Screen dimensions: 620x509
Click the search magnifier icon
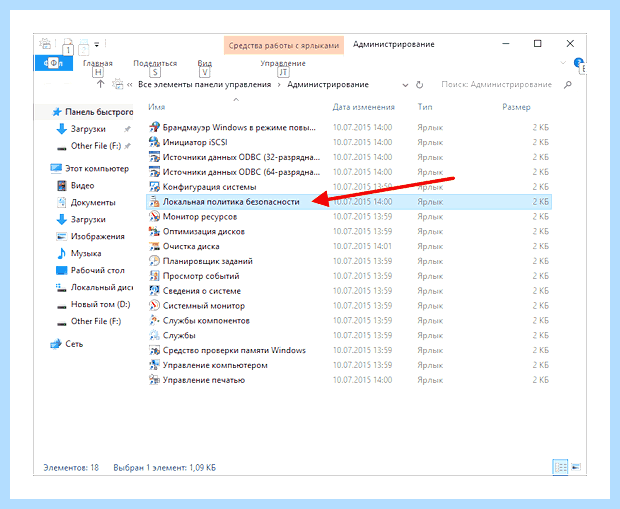pyautogui.click(x=568, y=85)
